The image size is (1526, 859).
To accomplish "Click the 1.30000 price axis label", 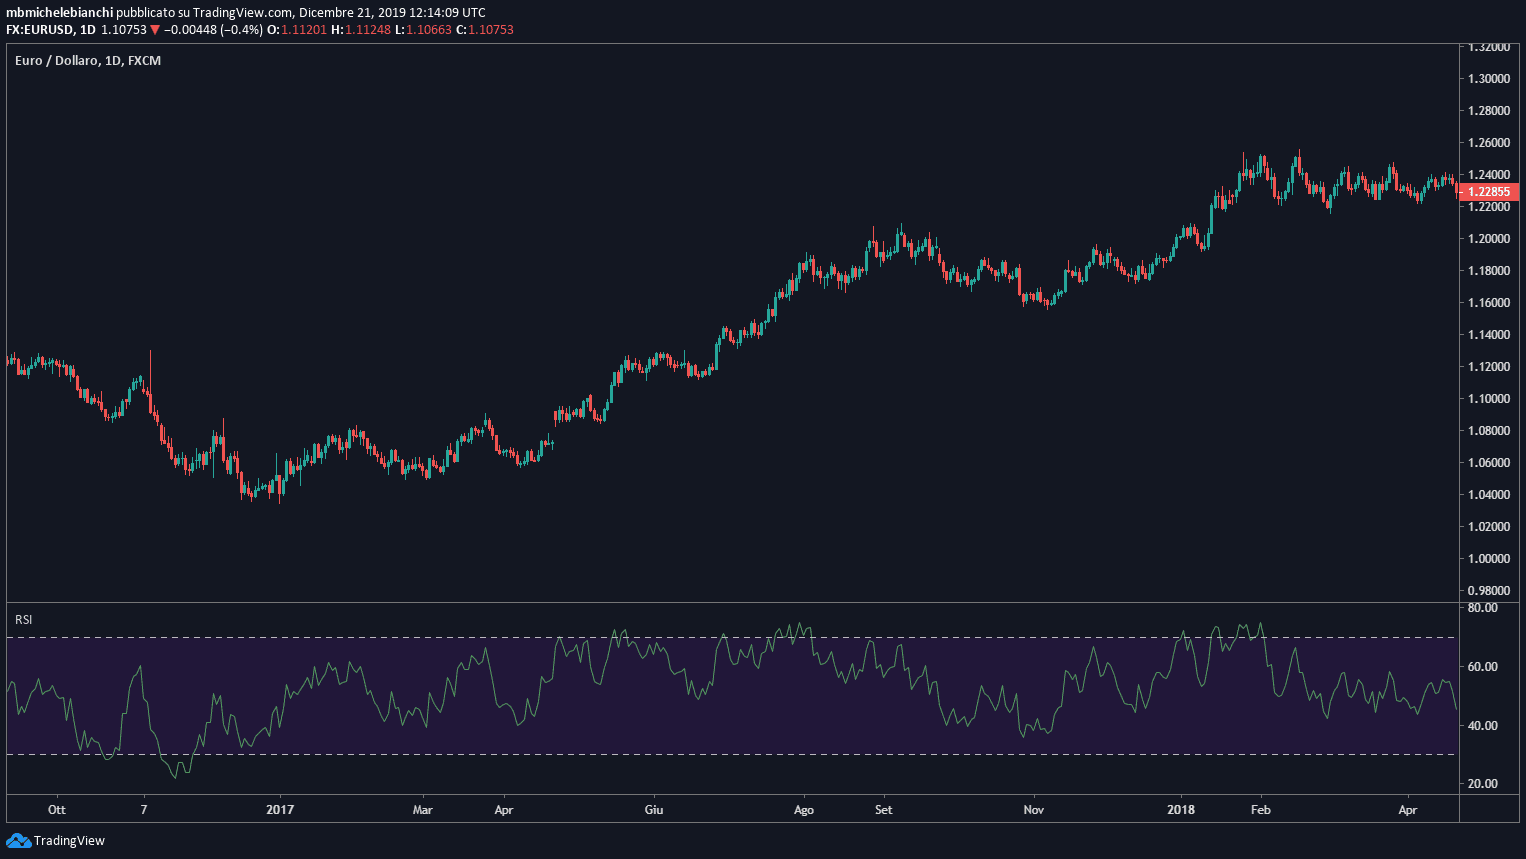I will [x=1489, y=78].
